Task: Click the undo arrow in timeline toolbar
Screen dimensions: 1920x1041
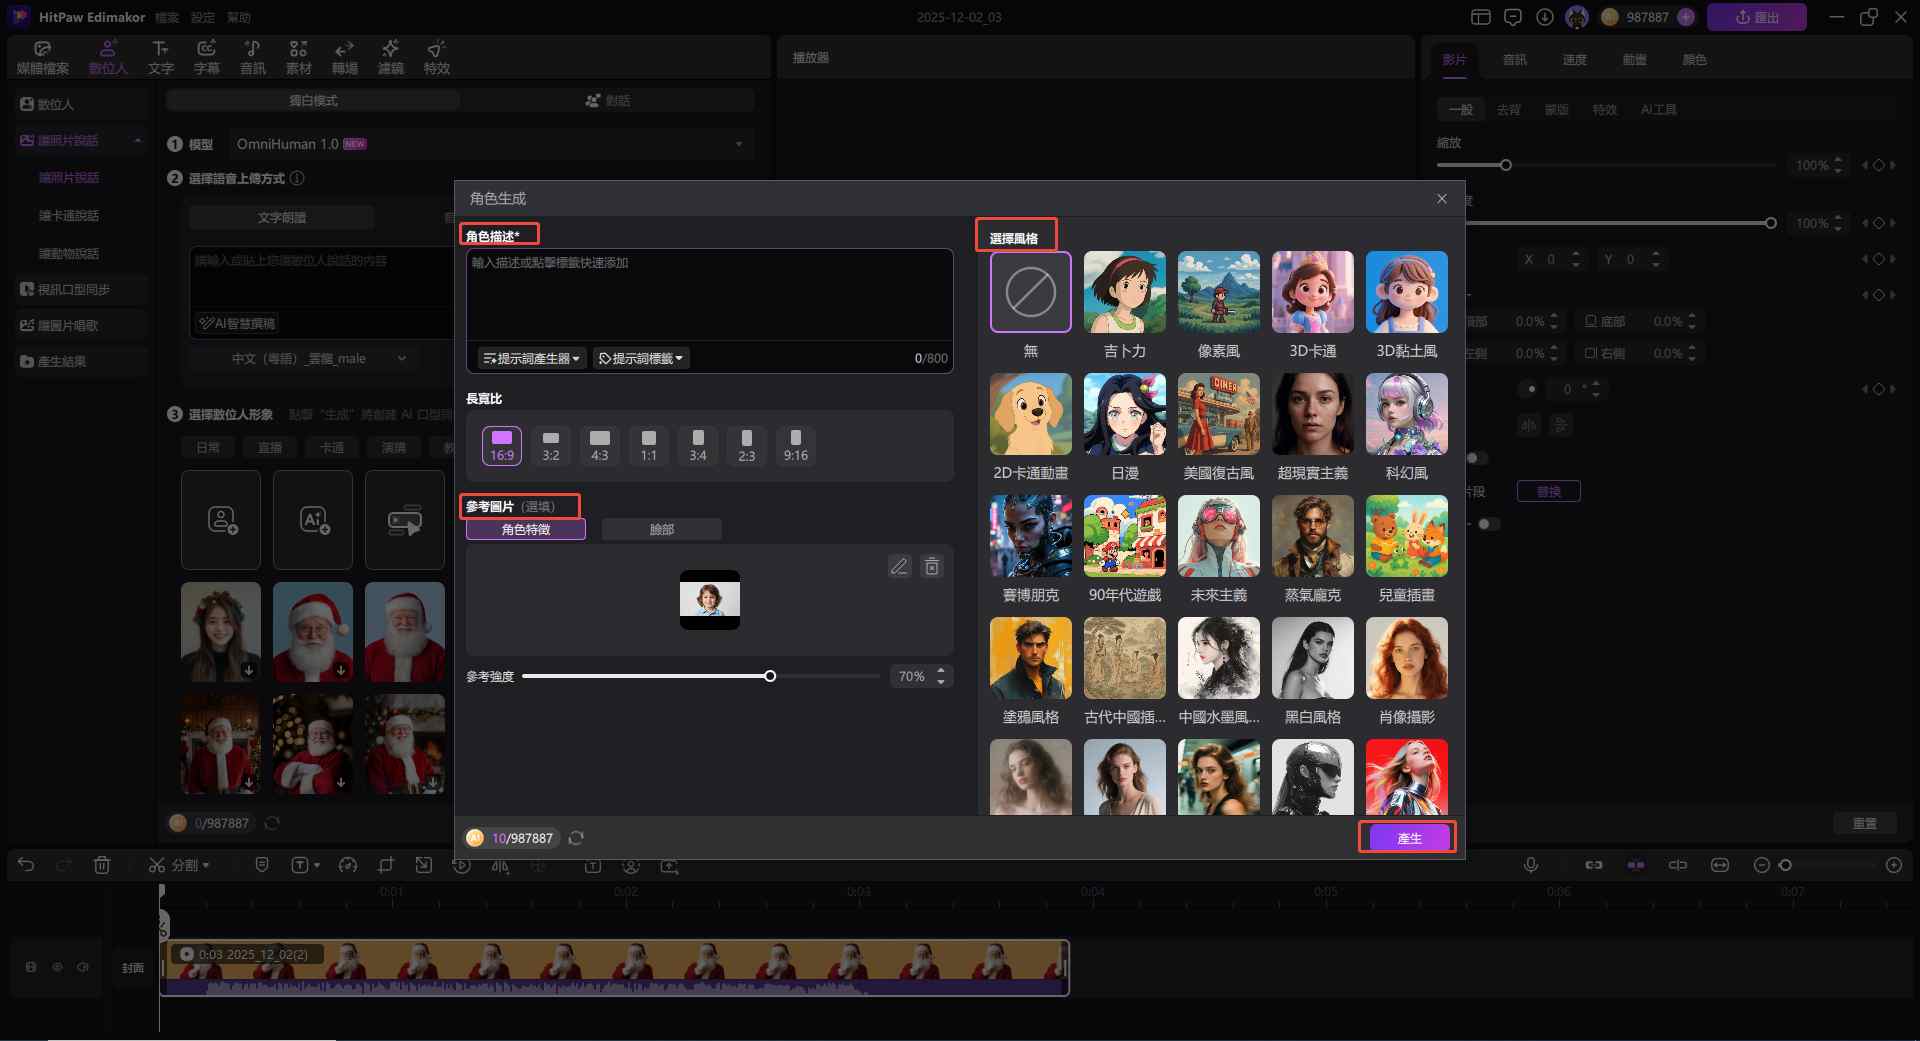Action: [x=27, y=865]
